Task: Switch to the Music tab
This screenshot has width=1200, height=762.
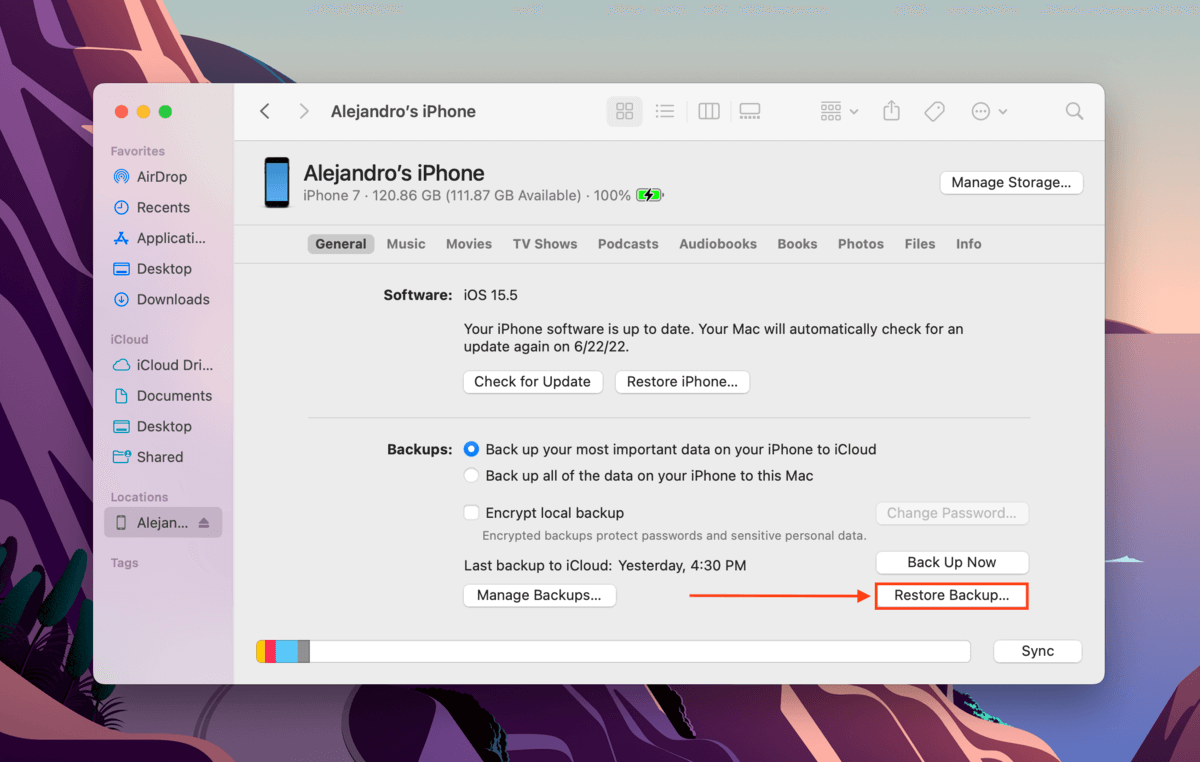Action: point(406,244)
